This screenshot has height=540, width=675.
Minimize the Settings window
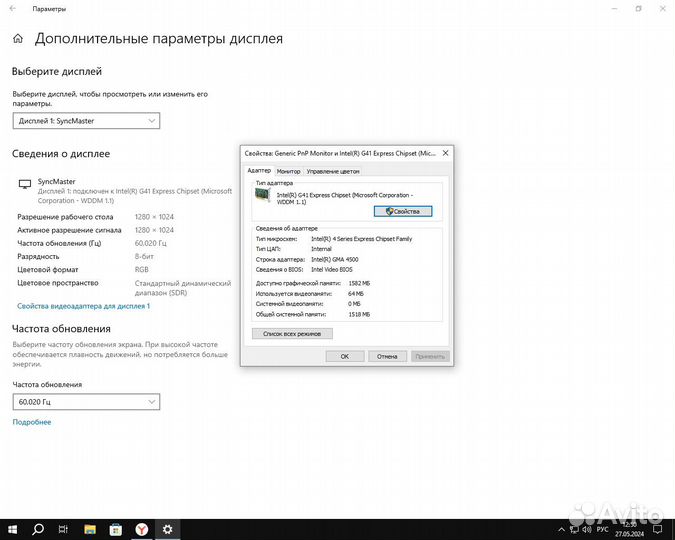click(x=615, y=9)
